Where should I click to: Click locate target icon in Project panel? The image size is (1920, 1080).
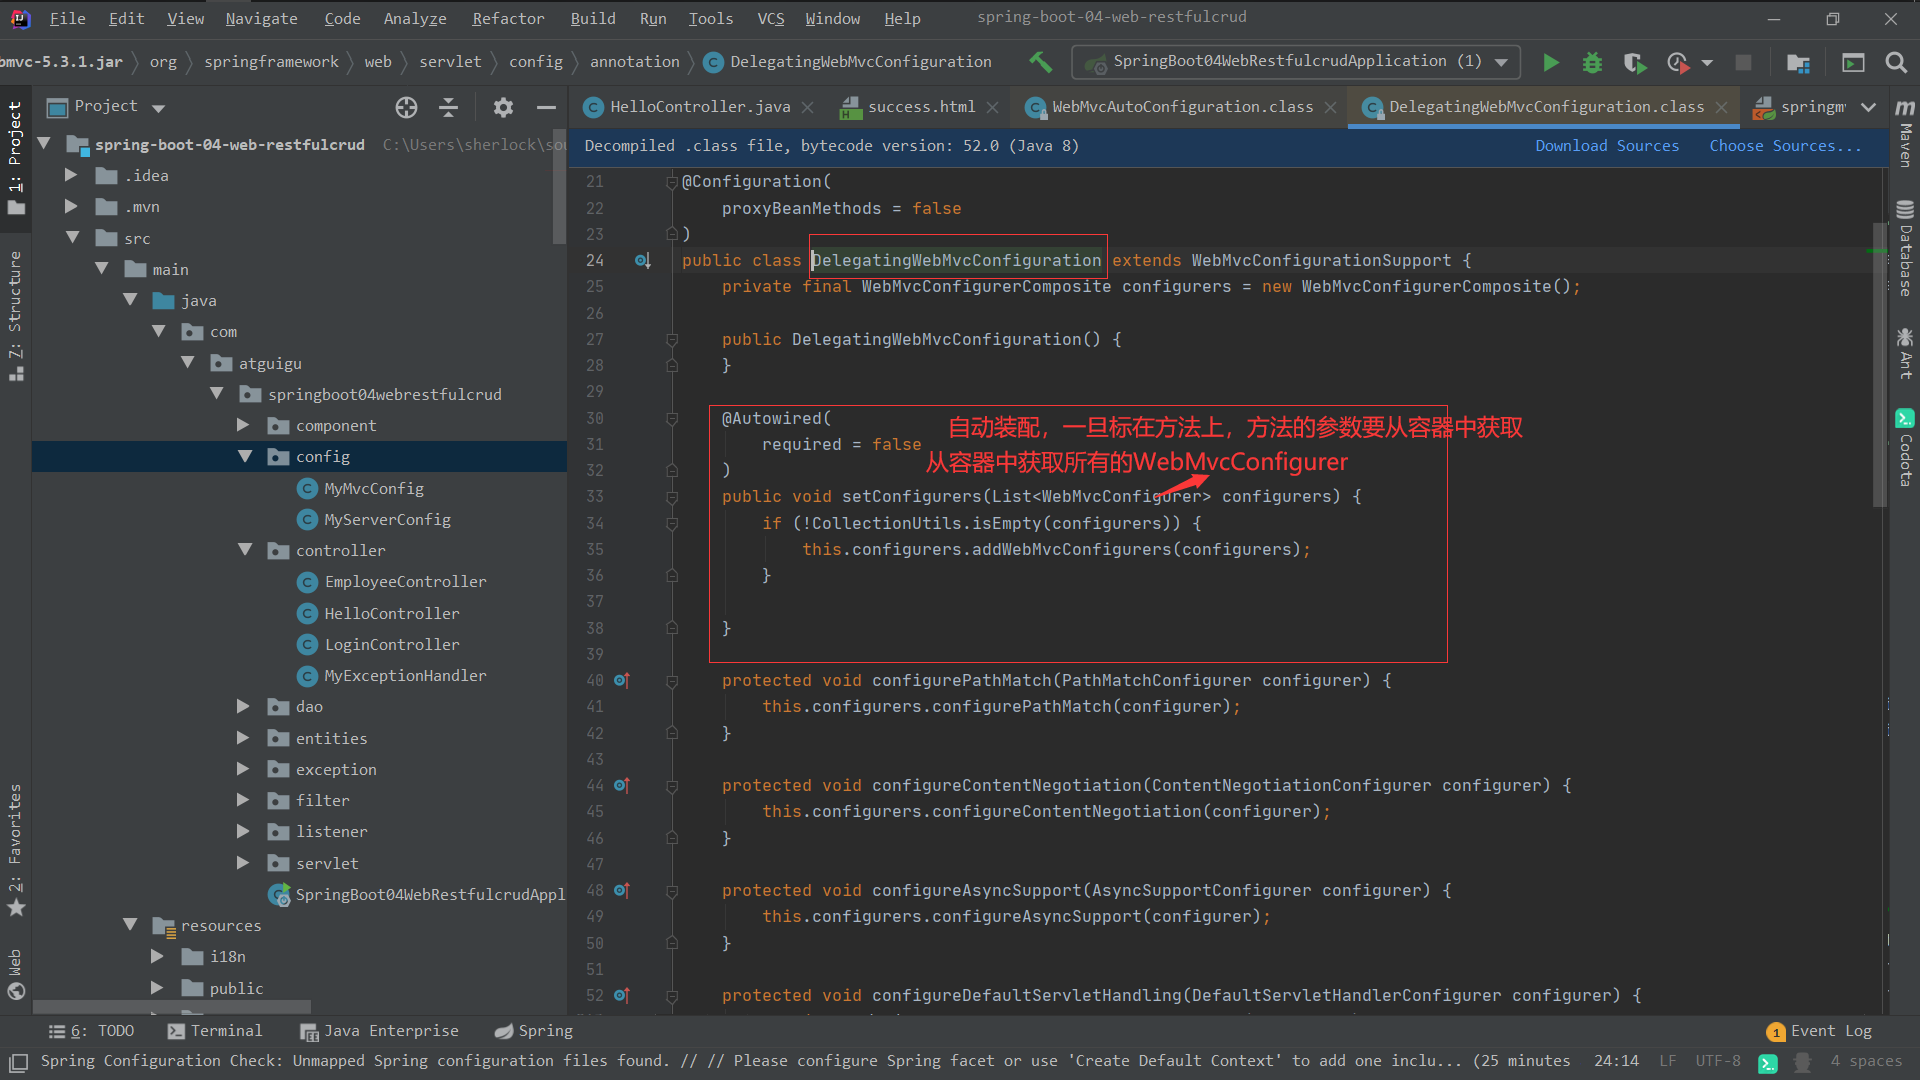coord(406,107)
